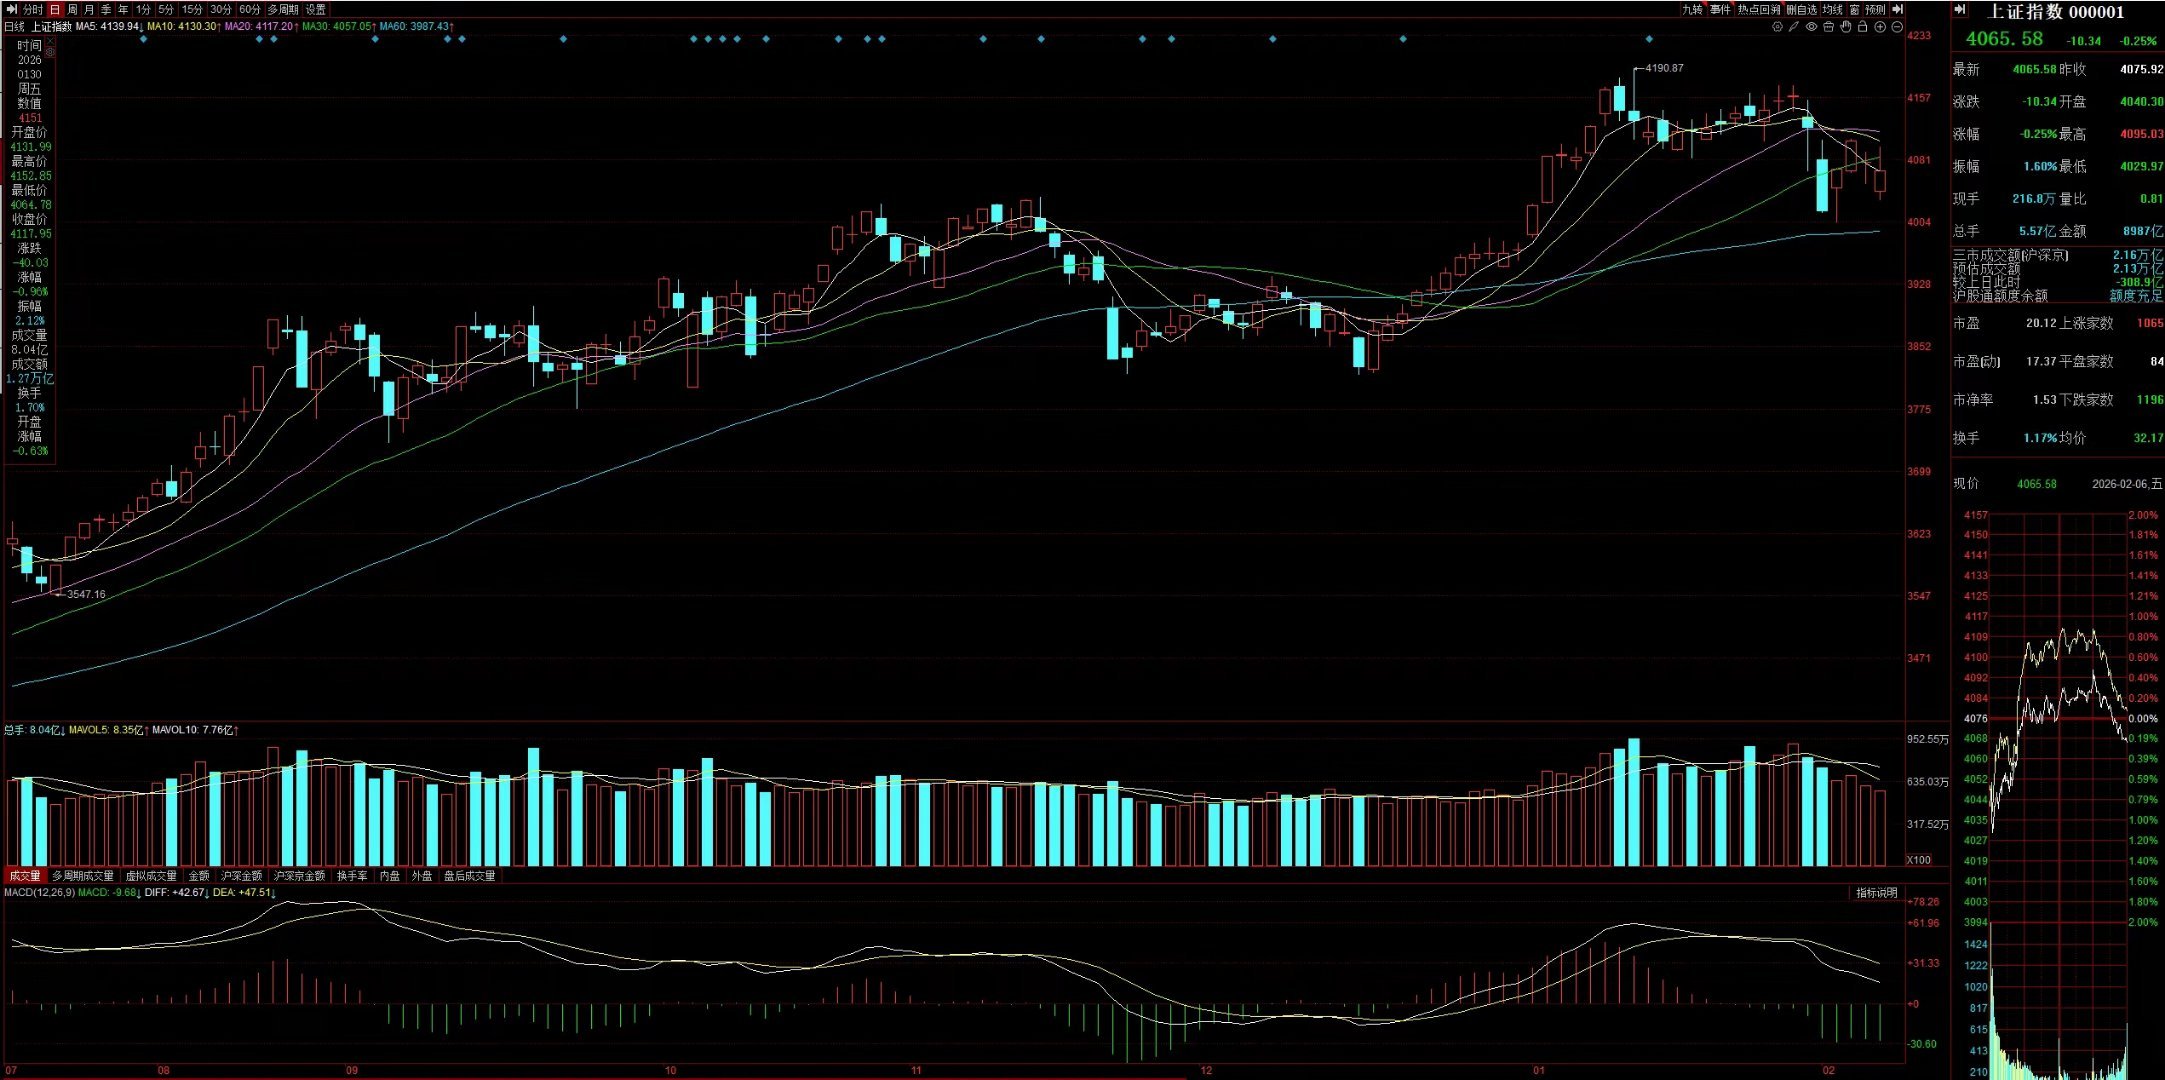The image size is (2165, 1080).
Task: Open the 九转 indicator option
Action: 1692,9
